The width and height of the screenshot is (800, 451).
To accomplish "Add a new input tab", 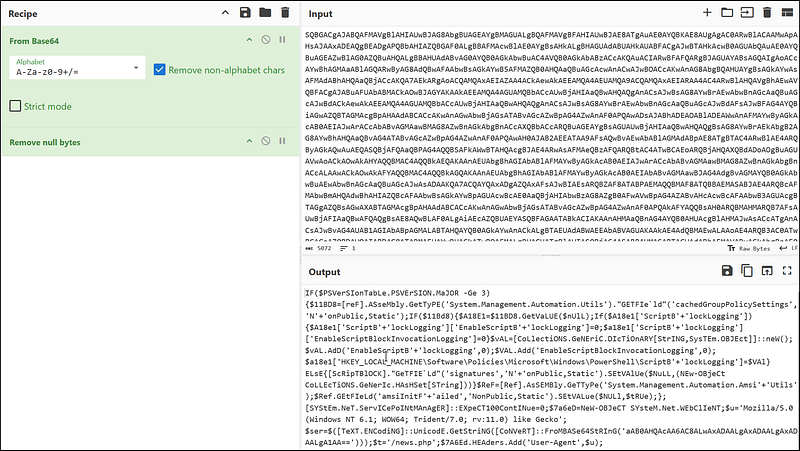I will pos(708,13).
